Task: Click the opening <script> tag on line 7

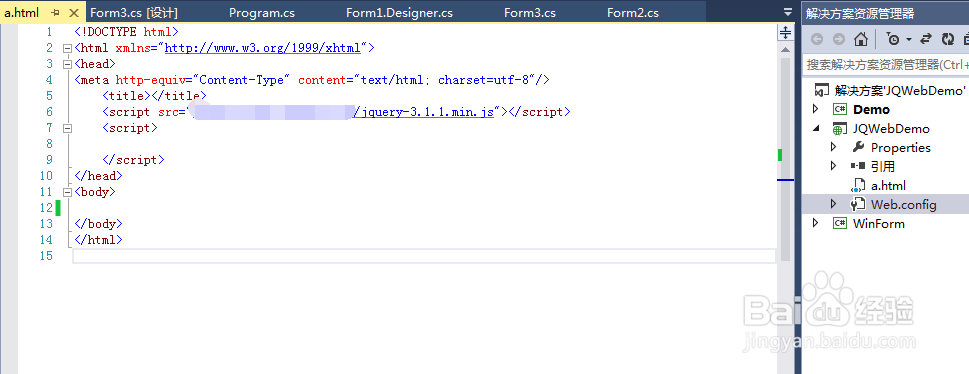Action: tap(130, 128)
